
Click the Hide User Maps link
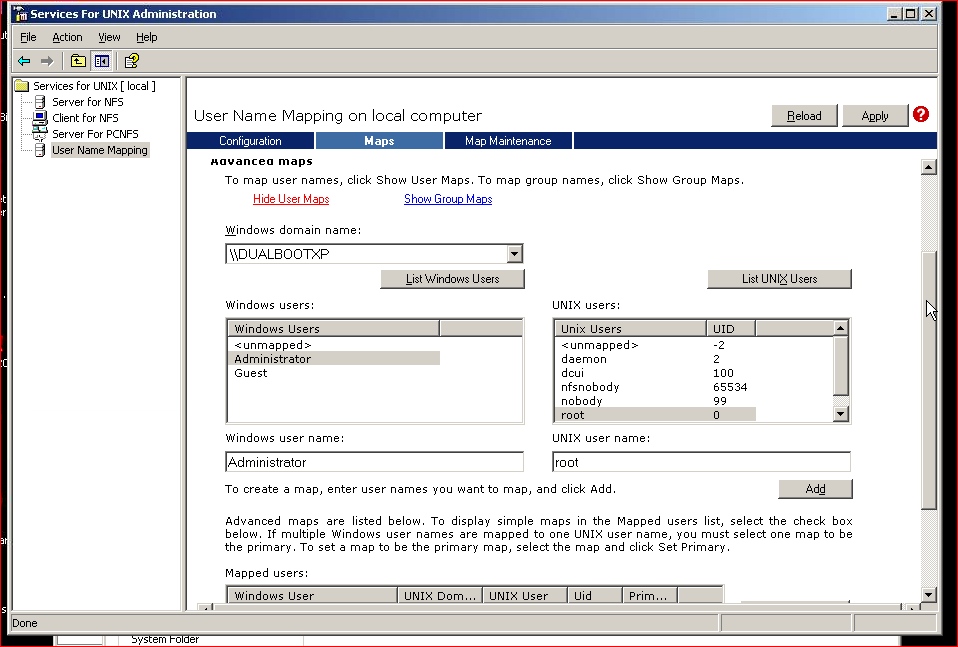click(x=291, y=199)
